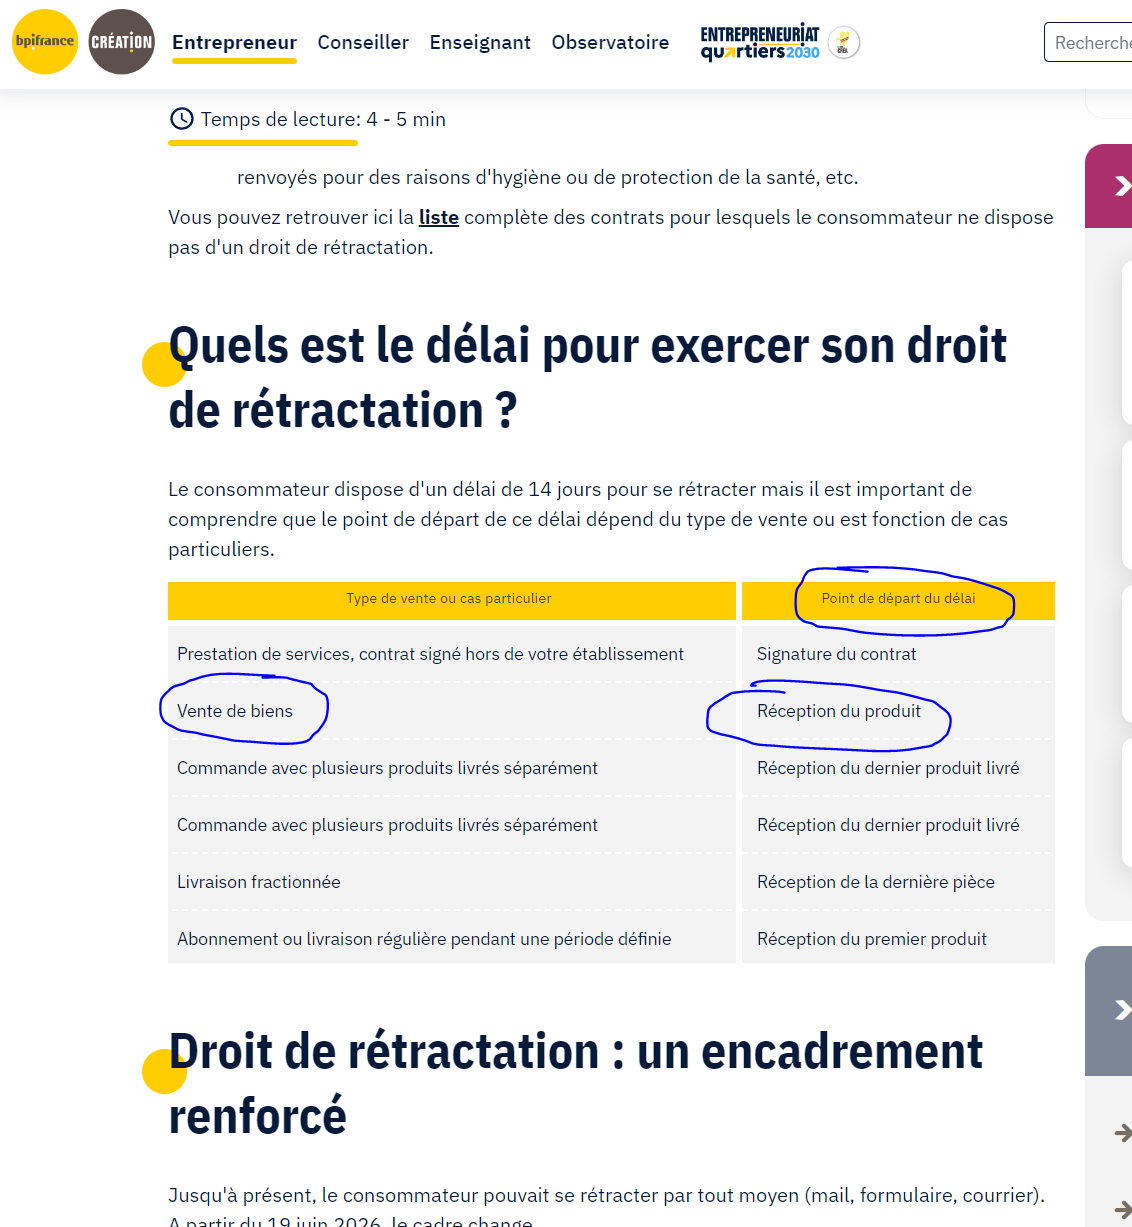Click the Création round logo
The image size is (1132, 1227).
click(122, 42)
